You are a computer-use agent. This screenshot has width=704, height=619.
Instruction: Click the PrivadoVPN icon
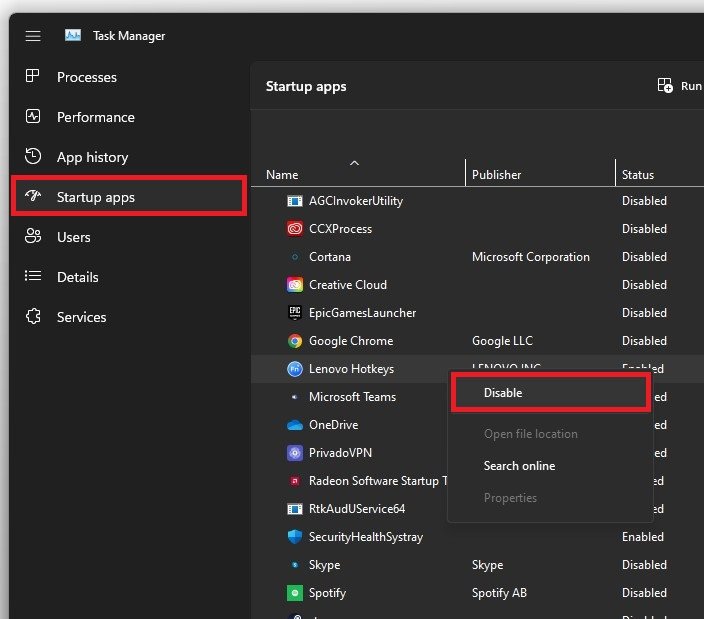tap(295, 453)
